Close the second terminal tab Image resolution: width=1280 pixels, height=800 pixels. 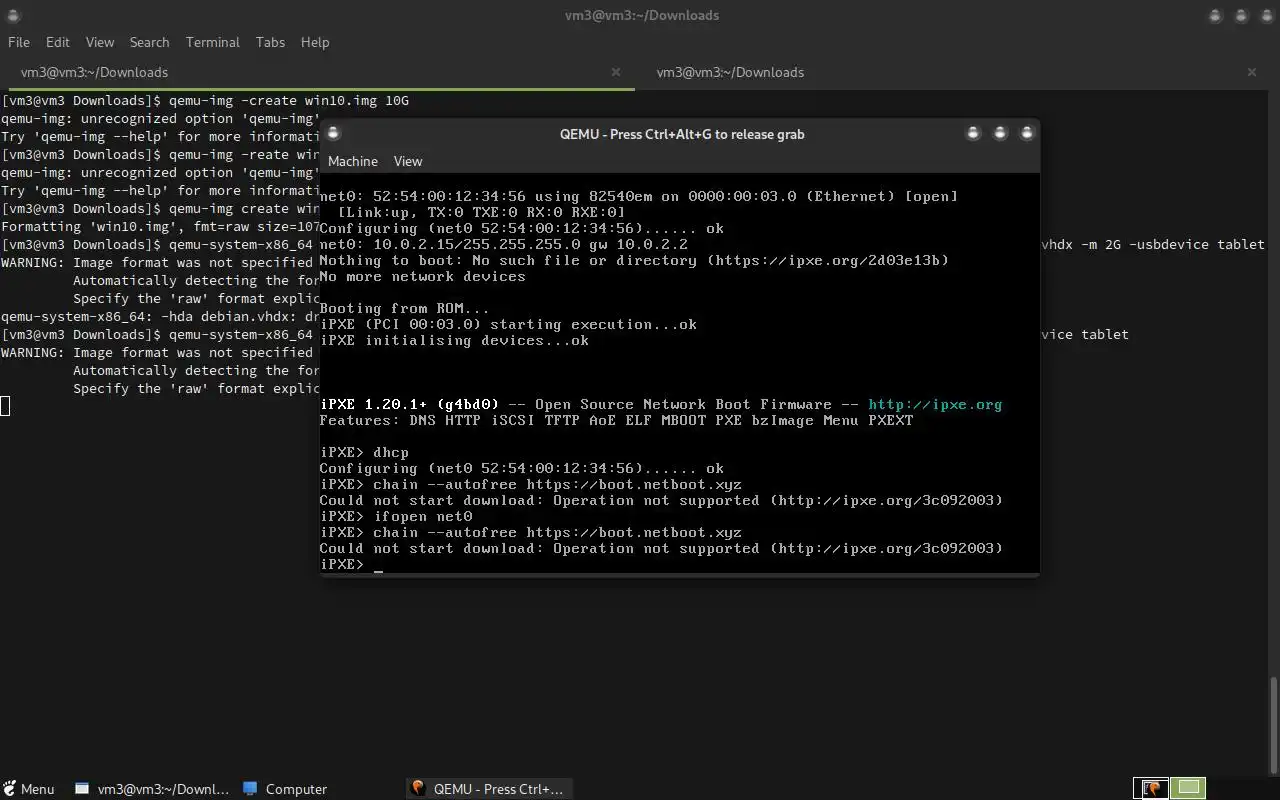pyautogui.click(x=1252, y=72)
